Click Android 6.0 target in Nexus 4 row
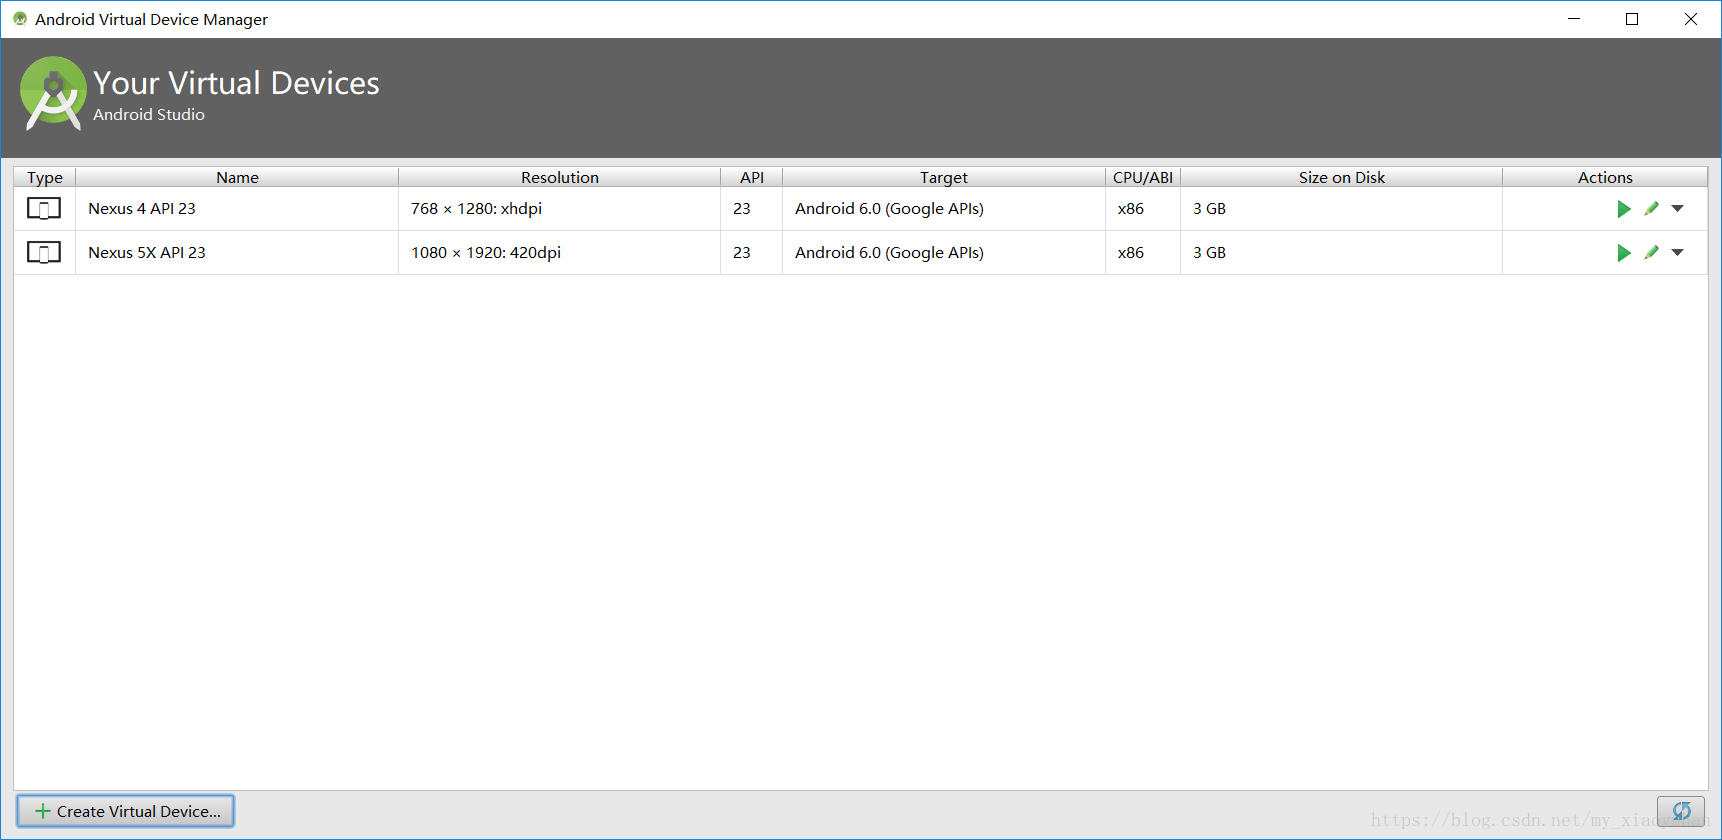Image resolution: width=1722 pixels, height=840 pixels. coord(944,209)
